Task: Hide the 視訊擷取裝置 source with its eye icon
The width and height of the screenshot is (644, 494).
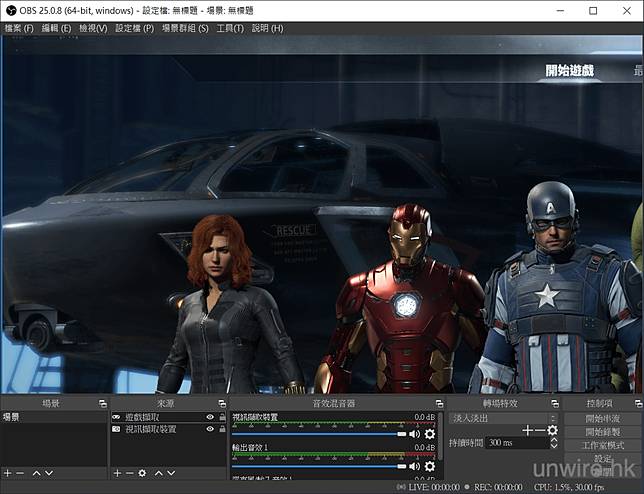Action: [210, 429]
